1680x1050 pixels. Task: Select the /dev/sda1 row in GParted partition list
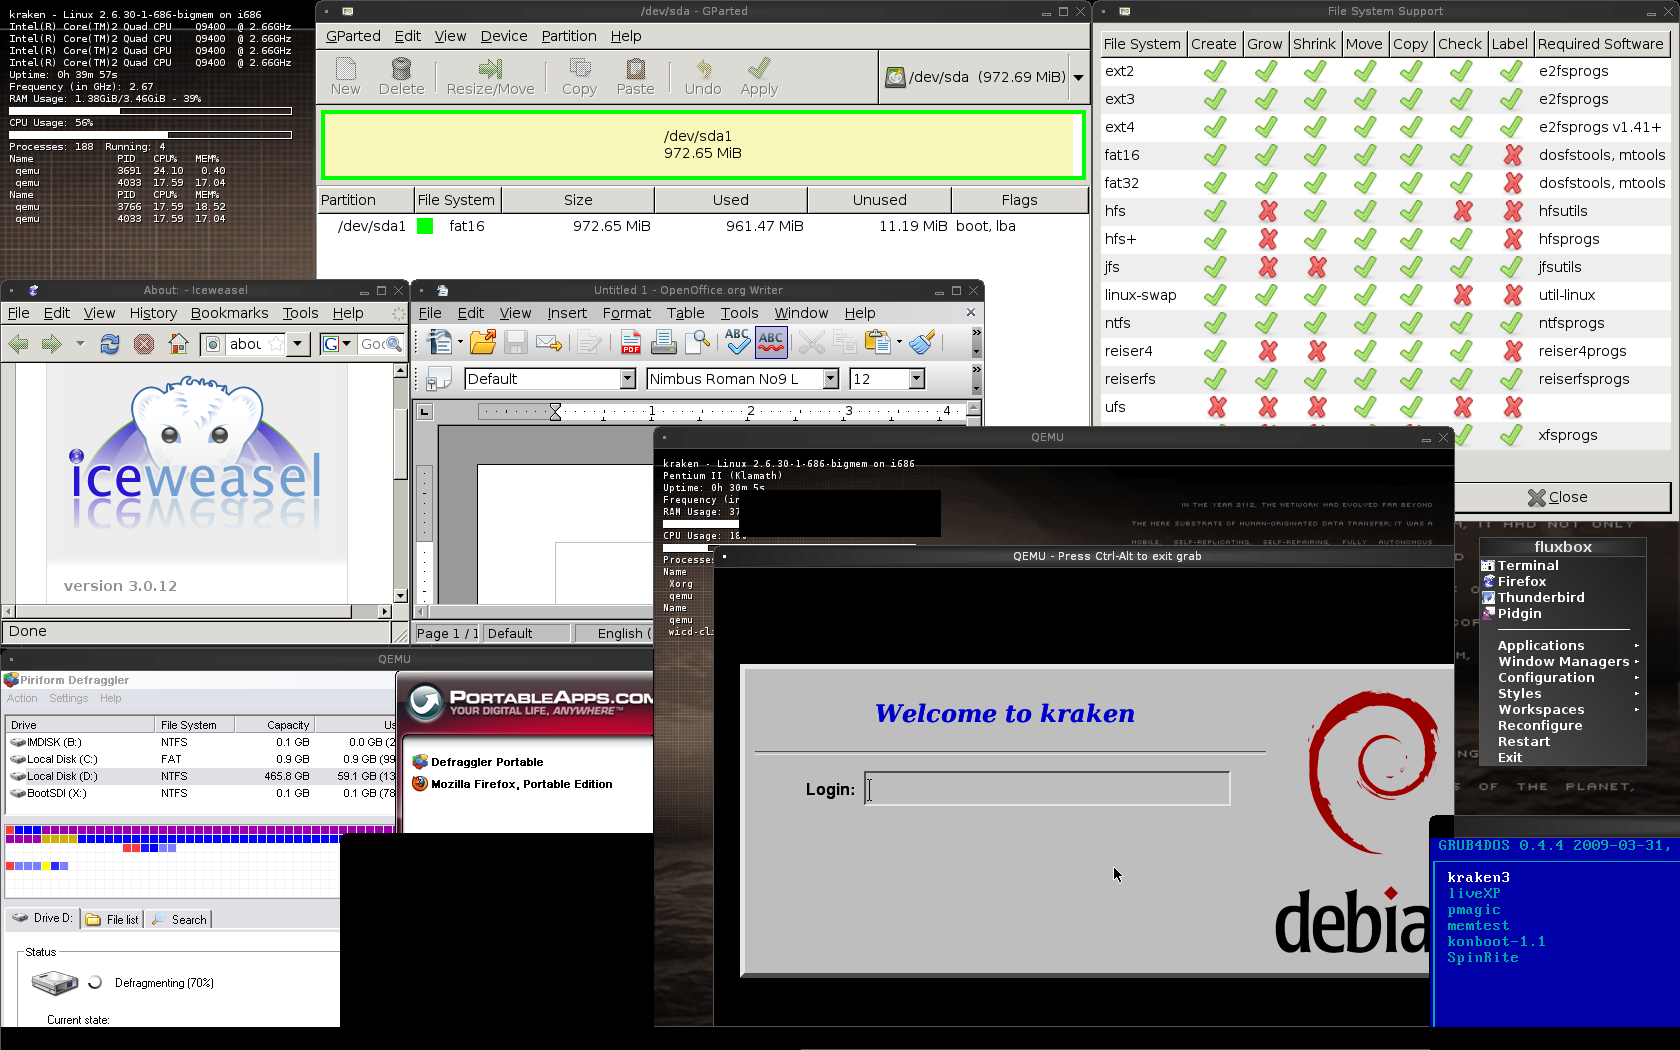click(703, 226)
